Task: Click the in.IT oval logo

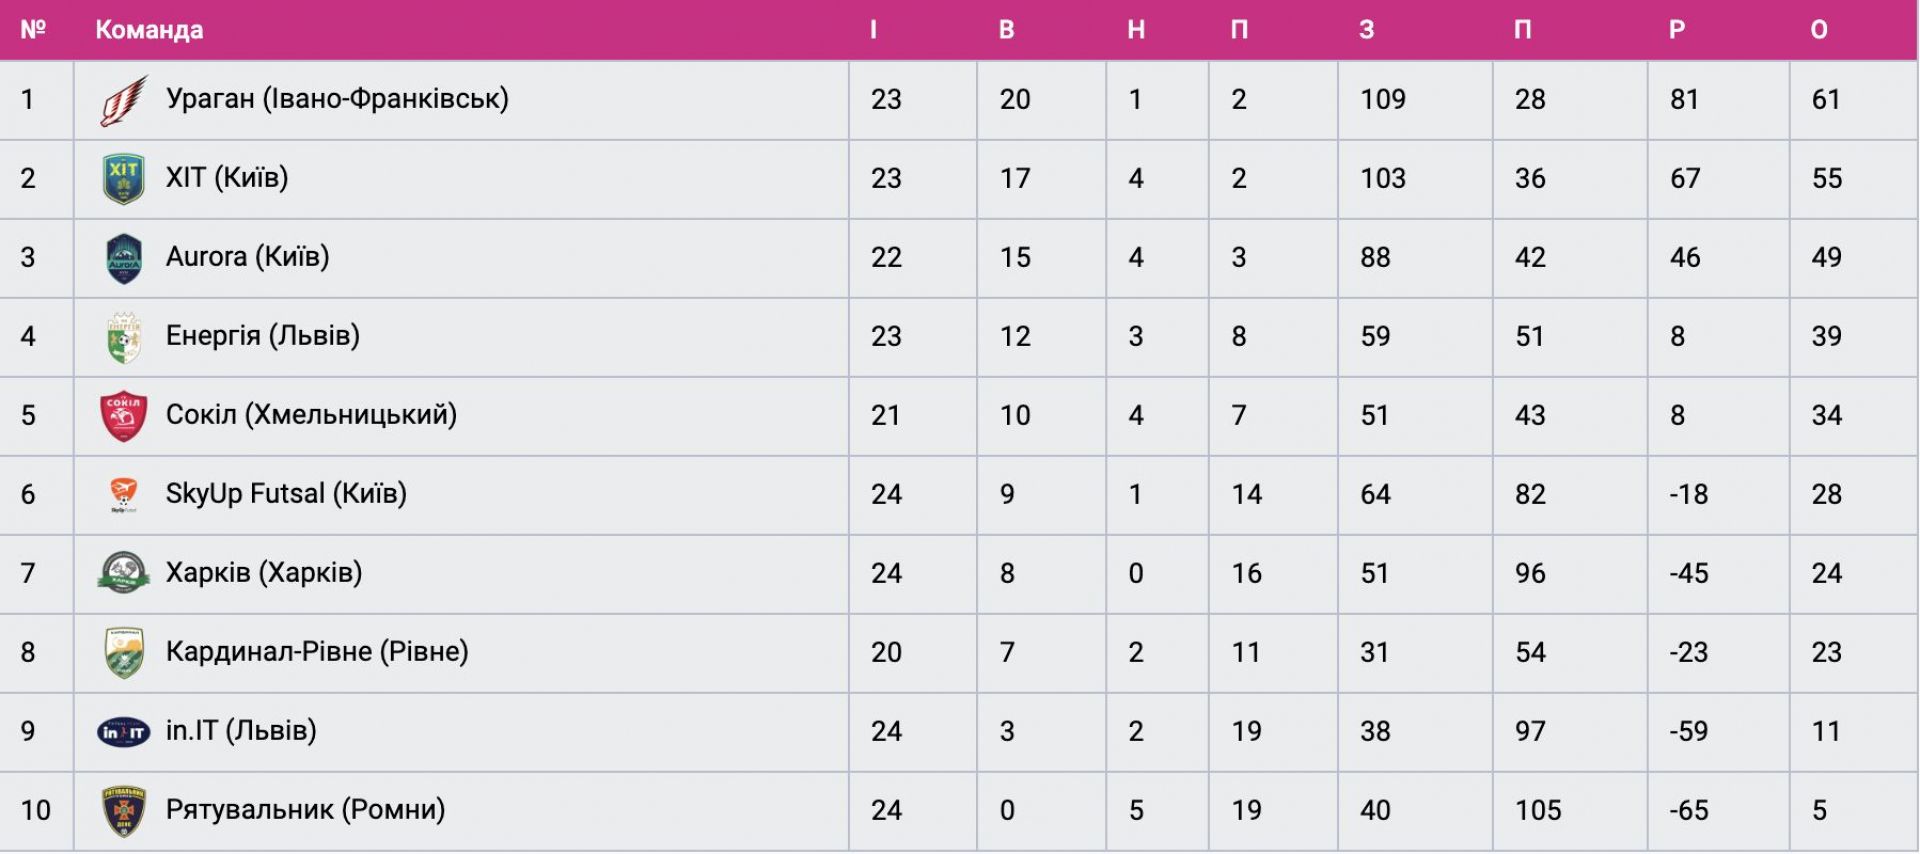Action: click(x=124, y=732)
